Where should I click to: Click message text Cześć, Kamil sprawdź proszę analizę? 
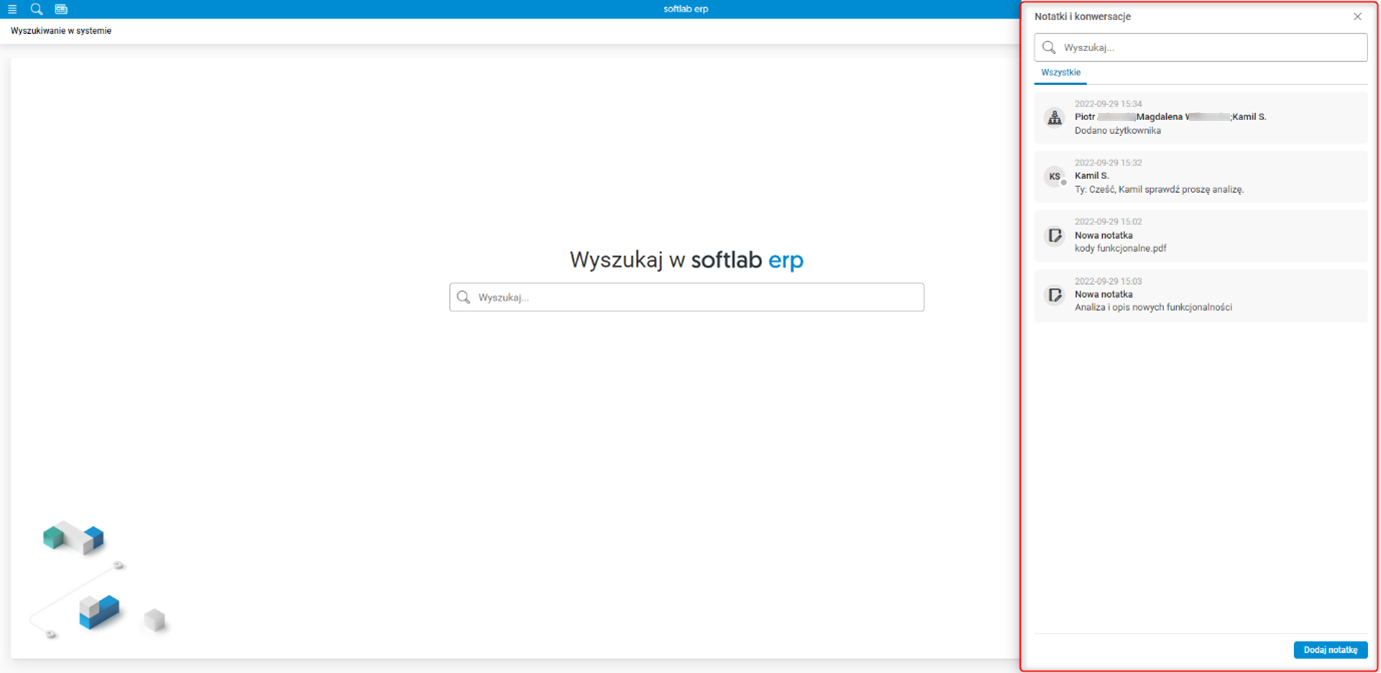[x=1168, y=189]
